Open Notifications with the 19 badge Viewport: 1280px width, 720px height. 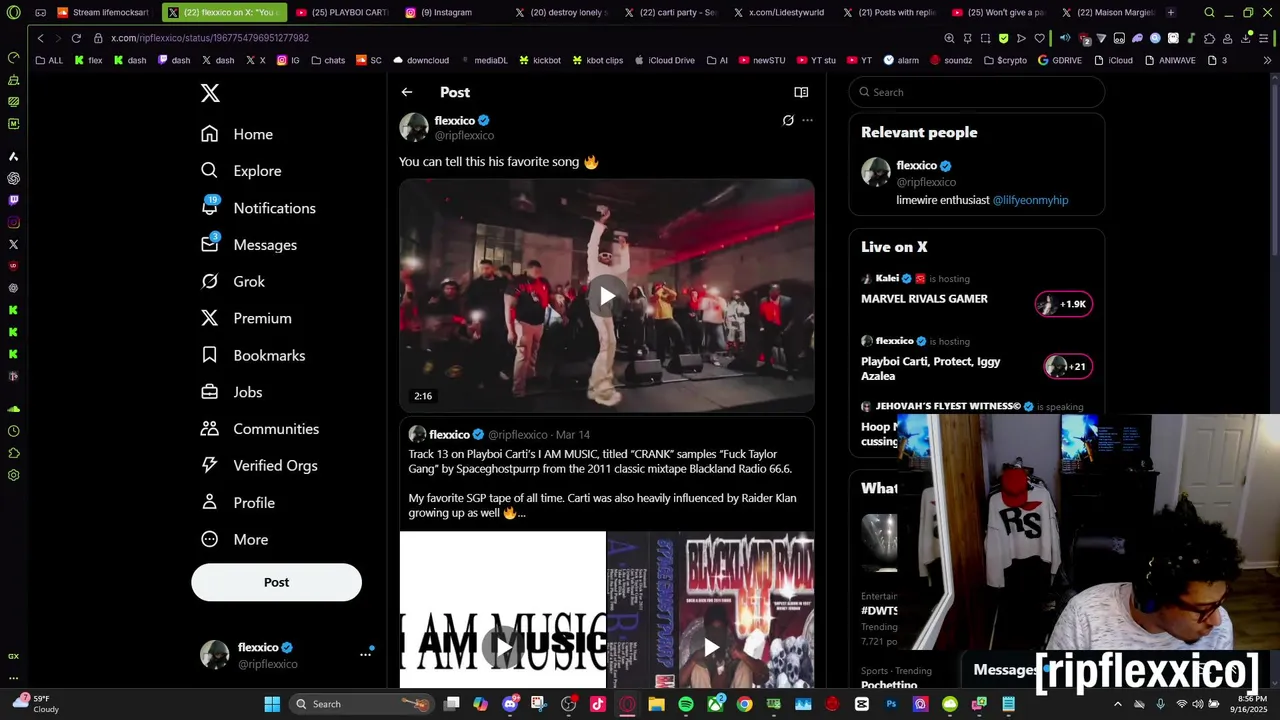point(258,208)
